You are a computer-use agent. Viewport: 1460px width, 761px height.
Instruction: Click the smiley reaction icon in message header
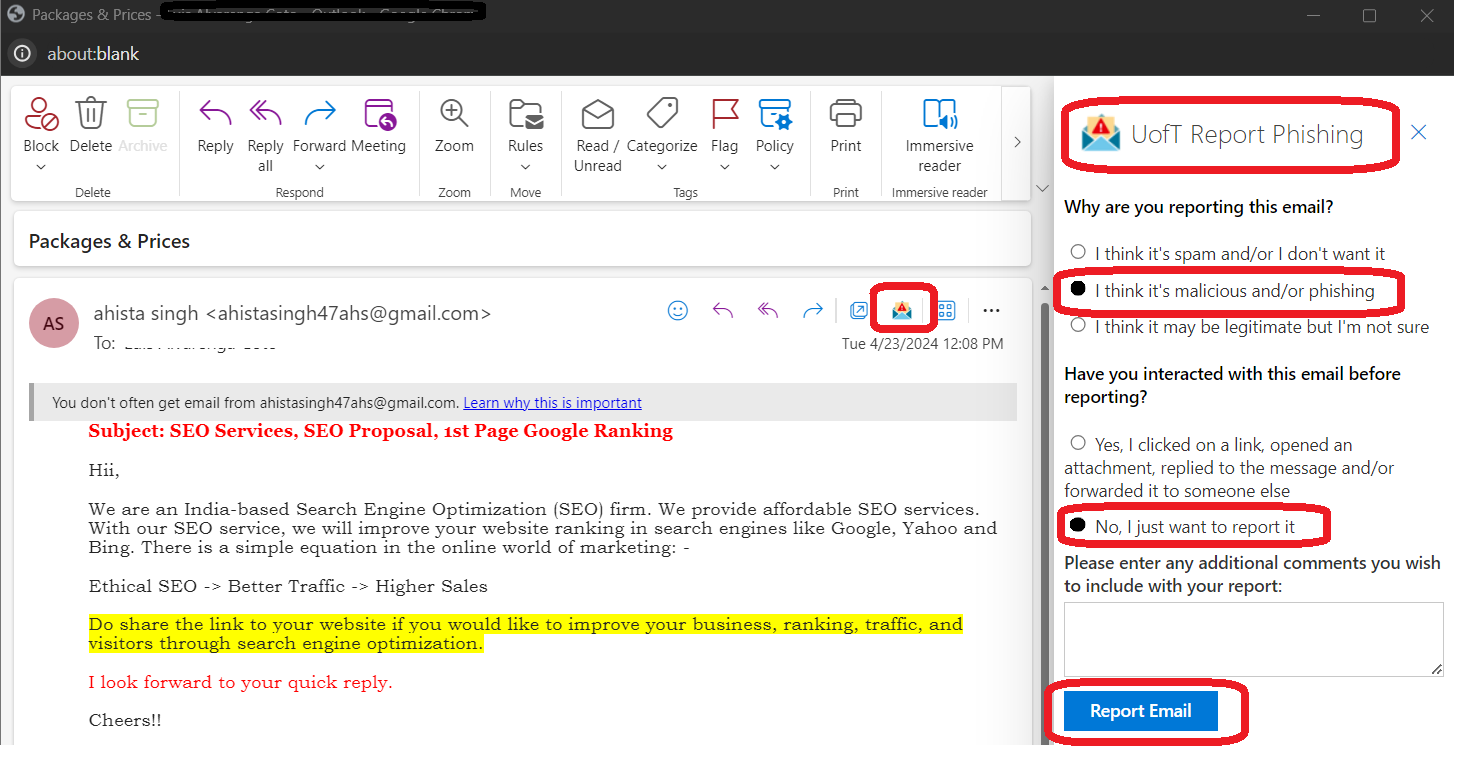[678, 310]
